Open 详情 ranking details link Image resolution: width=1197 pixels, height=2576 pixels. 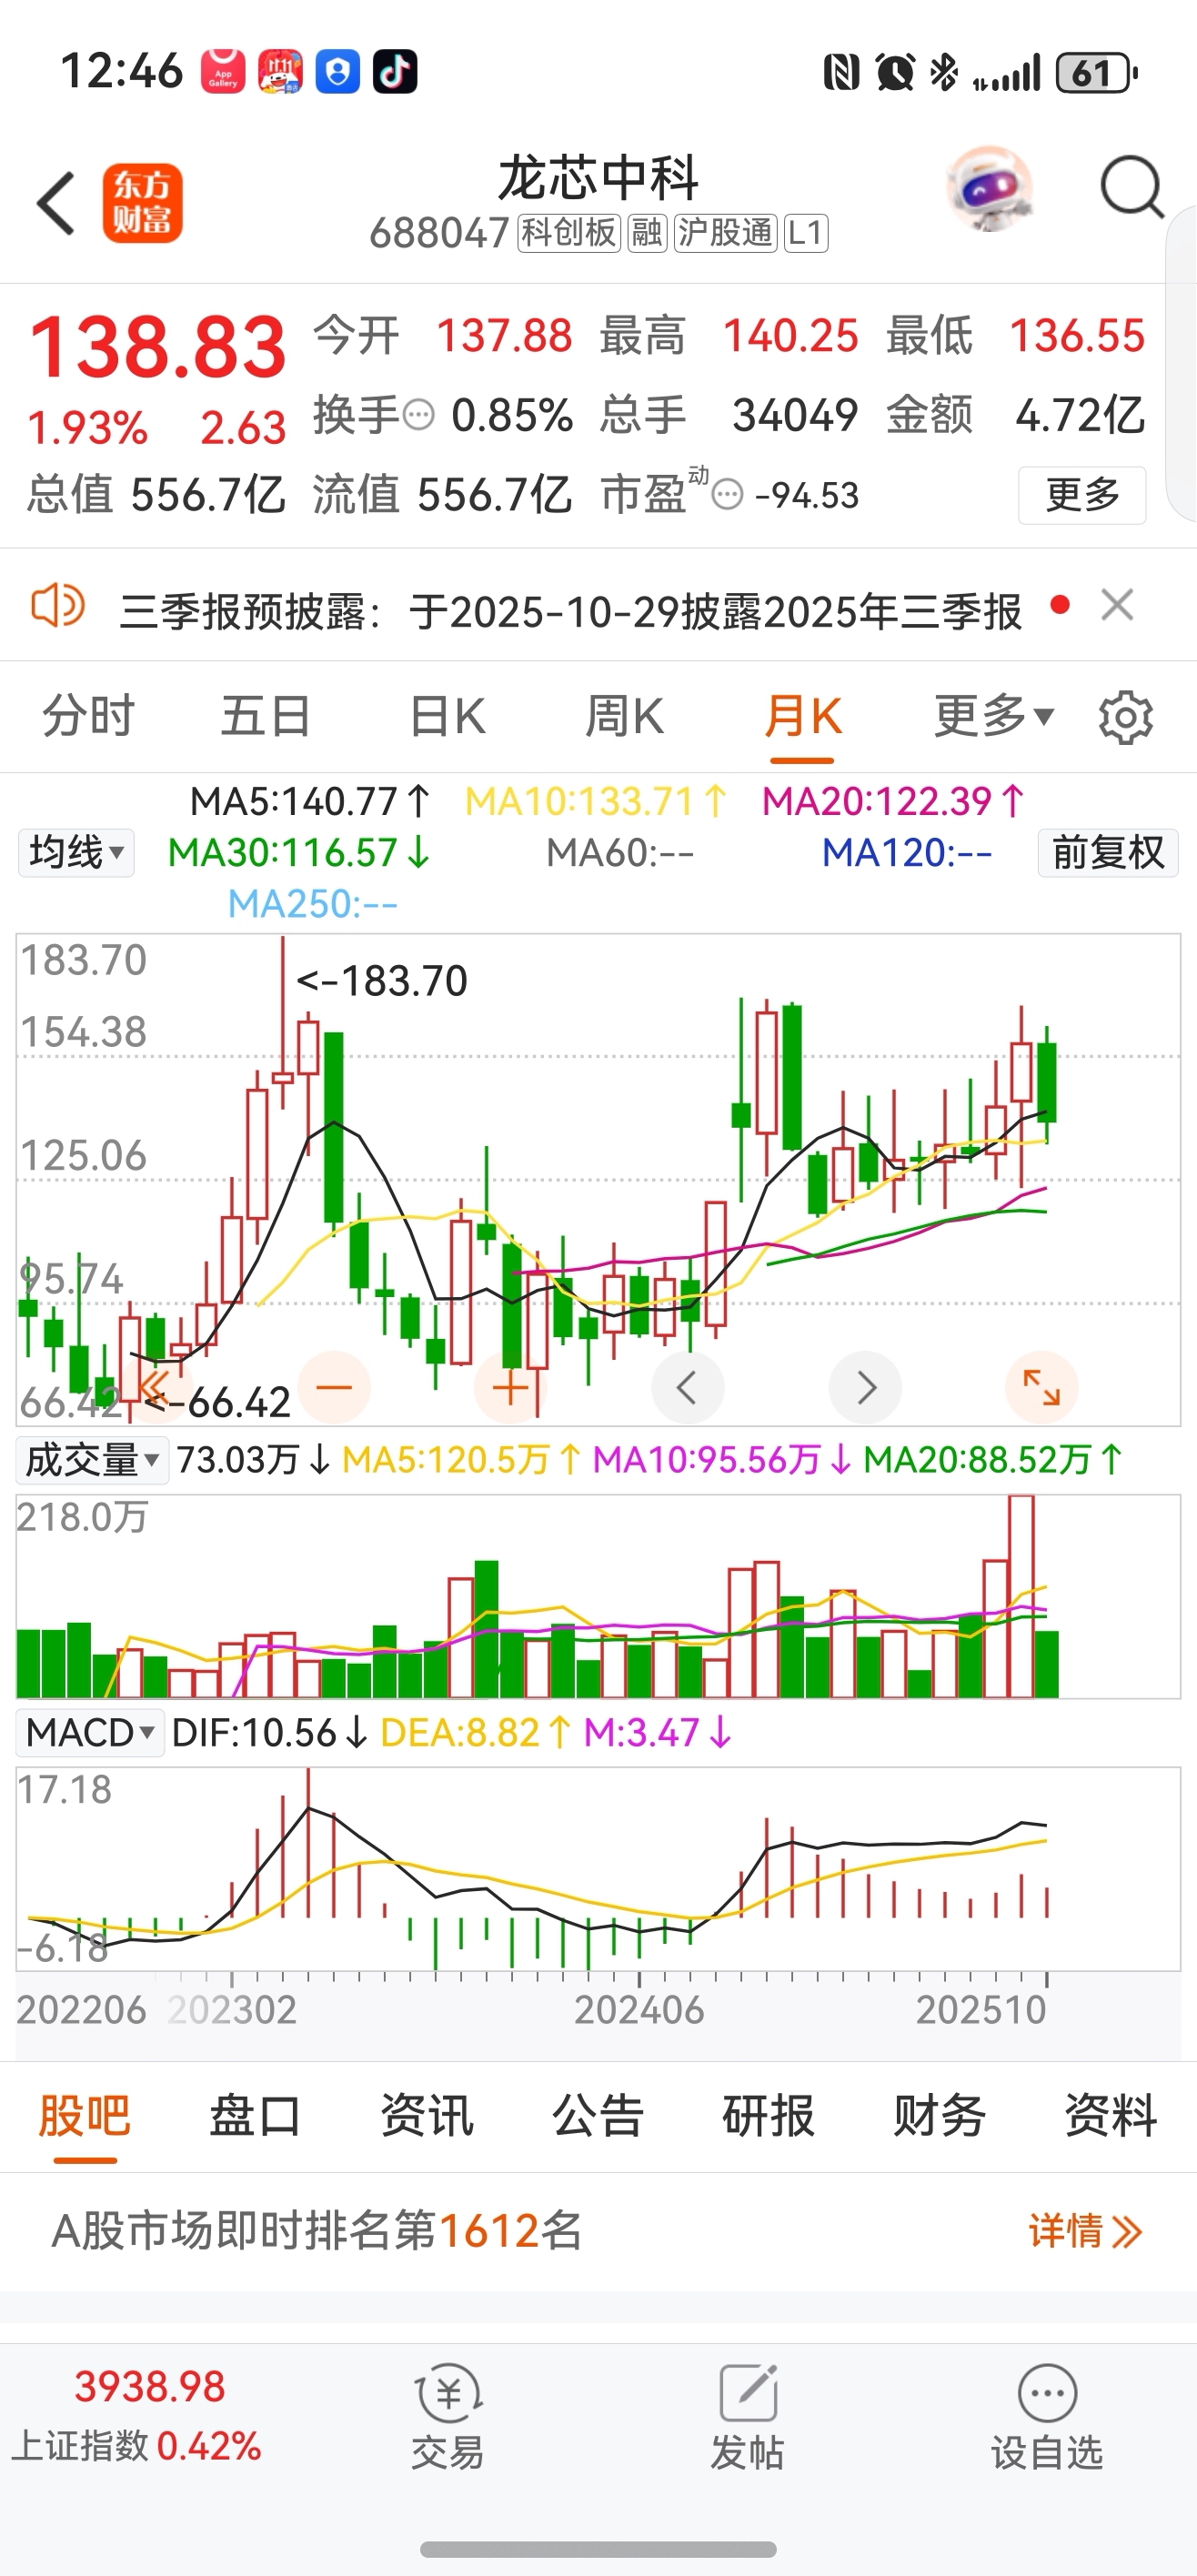click(x=1086, y=2231)
